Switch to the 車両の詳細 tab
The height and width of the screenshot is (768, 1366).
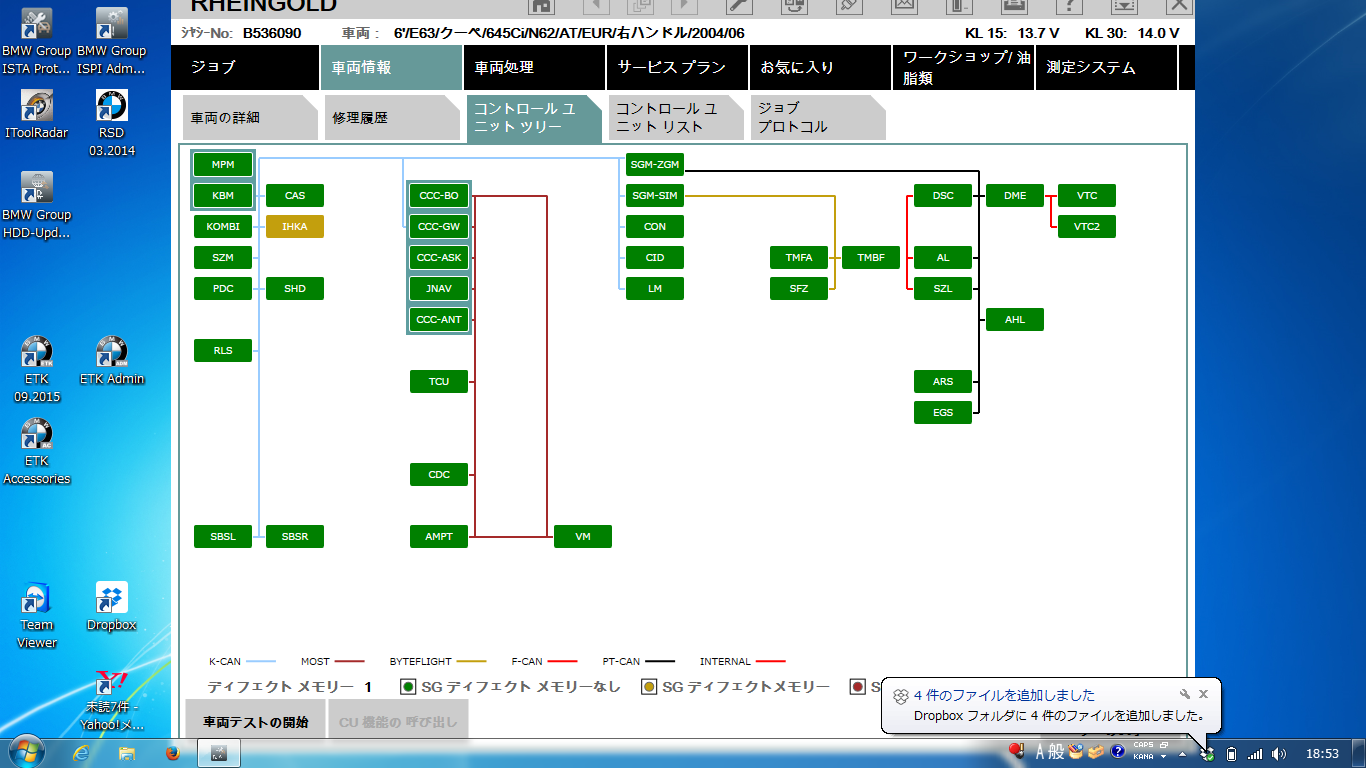tap(250, 118)
